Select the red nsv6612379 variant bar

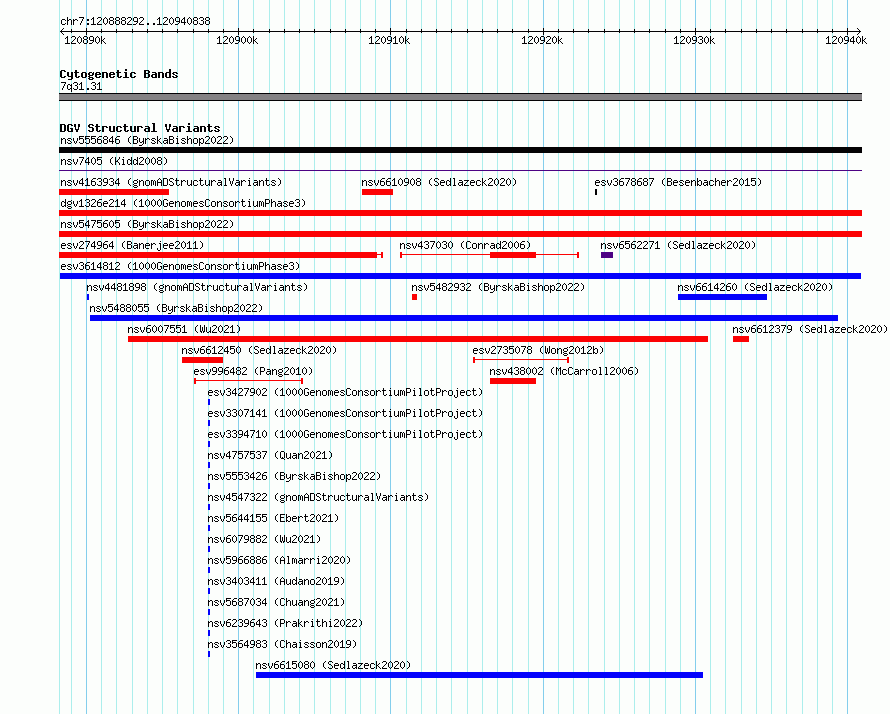741,339
